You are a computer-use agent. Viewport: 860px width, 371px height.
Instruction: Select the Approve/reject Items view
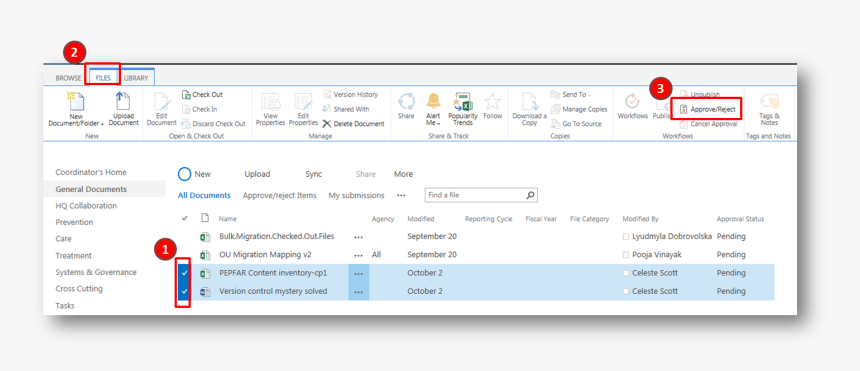coord(279,195)
